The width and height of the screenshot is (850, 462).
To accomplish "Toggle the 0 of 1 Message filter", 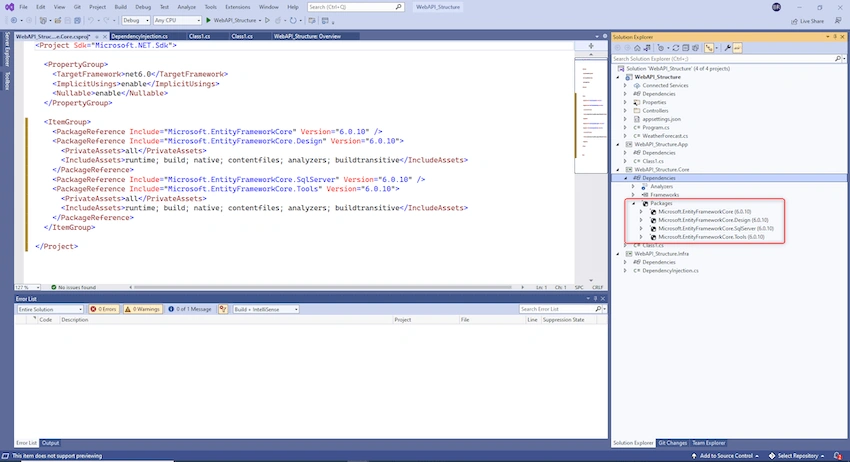I will 190,309.
